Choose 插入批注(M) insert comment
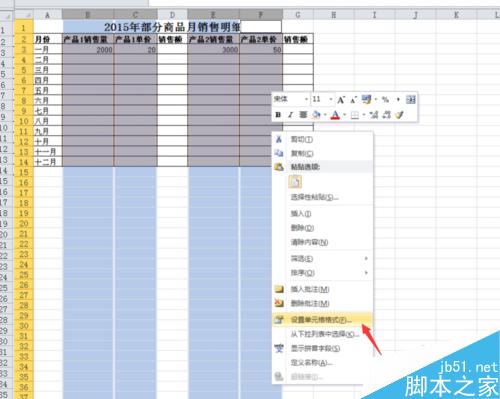The height and width of the screenshot is (399, 500). (322, 289)
